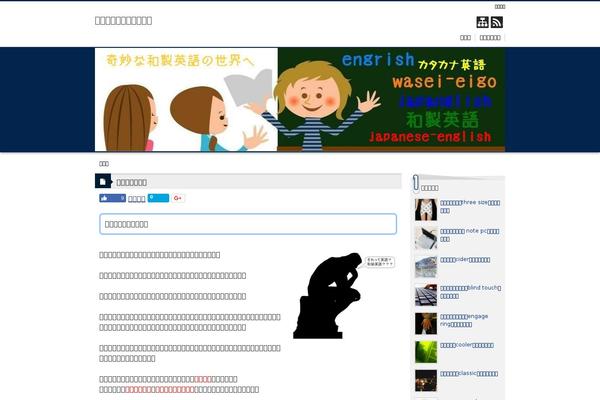The image size is (600, 400).
Task: Open the 'cooler' article thumbnail
Action: (426, 352)
